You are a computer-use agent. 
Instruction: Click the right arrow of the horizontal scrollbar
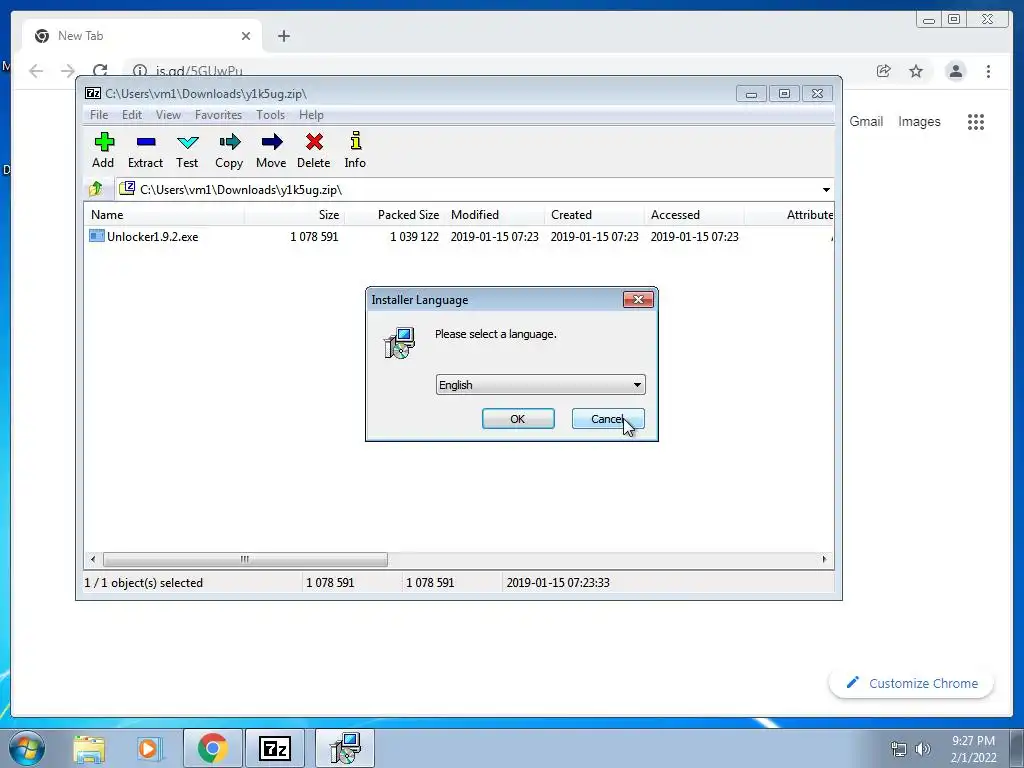824,560
